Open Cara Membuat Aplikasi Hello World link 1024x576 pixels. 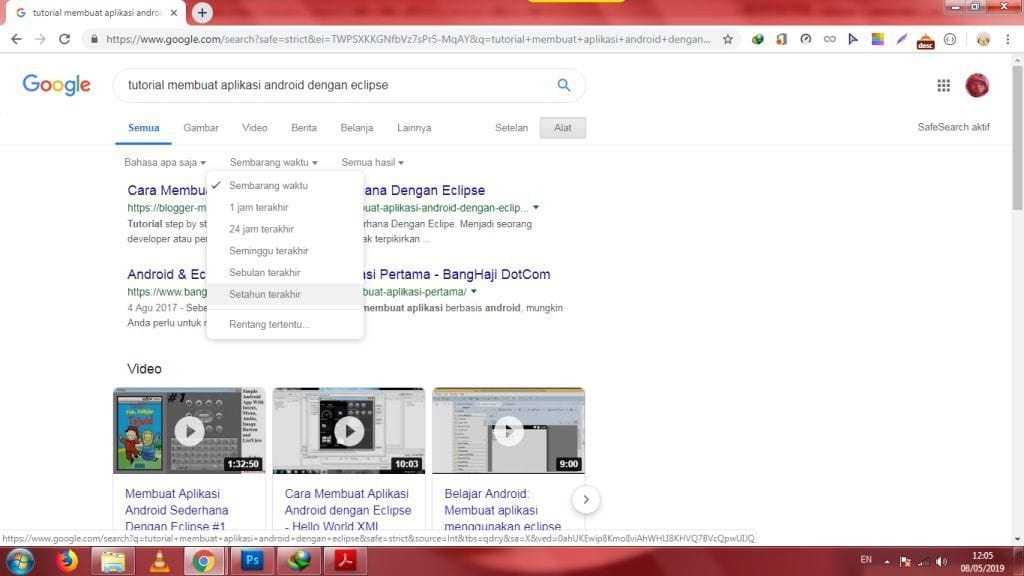pos(347,510)
